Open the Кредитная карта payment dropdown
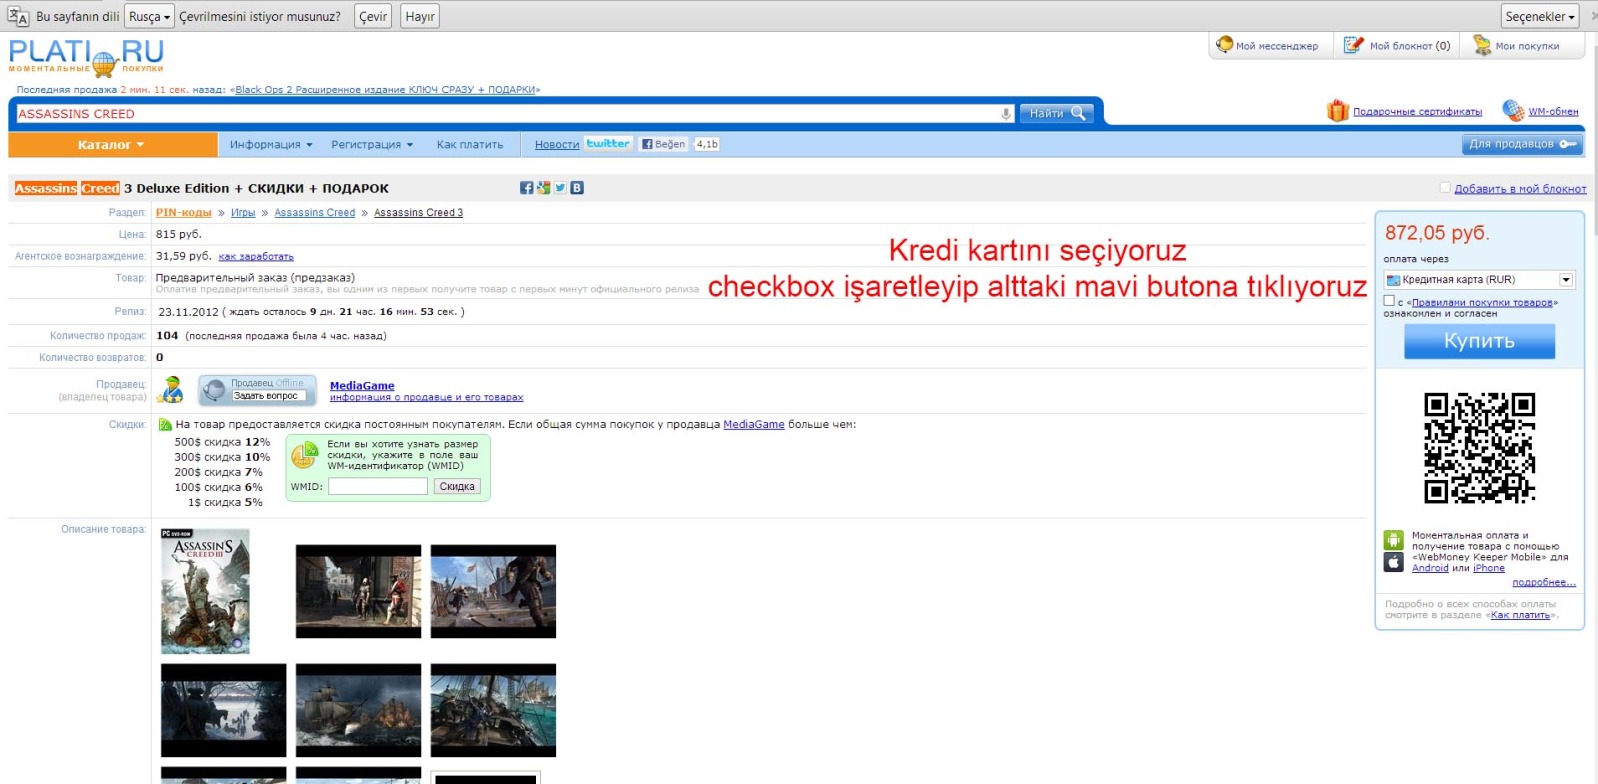Viewport: 1598px width, 784px height. (1479, 280)
